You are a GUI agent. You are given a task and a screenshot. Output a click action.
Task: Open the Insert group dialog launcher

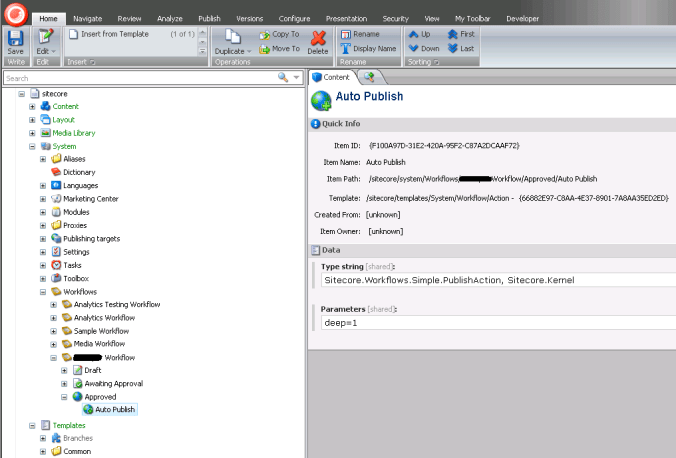coord(92,63)
